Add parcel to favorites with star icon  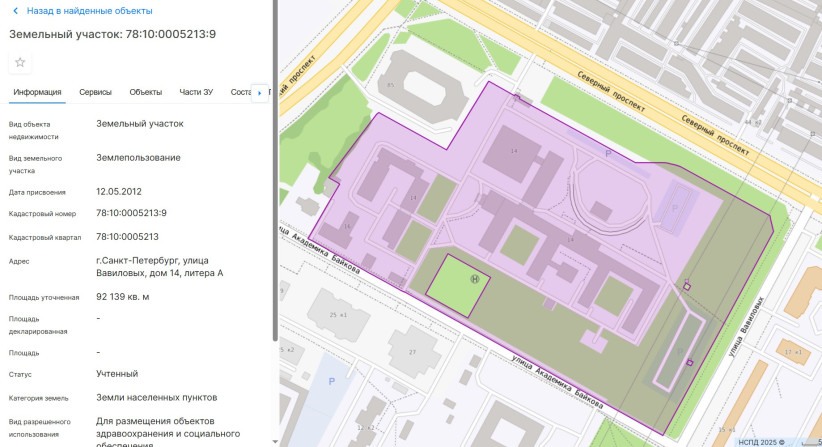point(20,62)
